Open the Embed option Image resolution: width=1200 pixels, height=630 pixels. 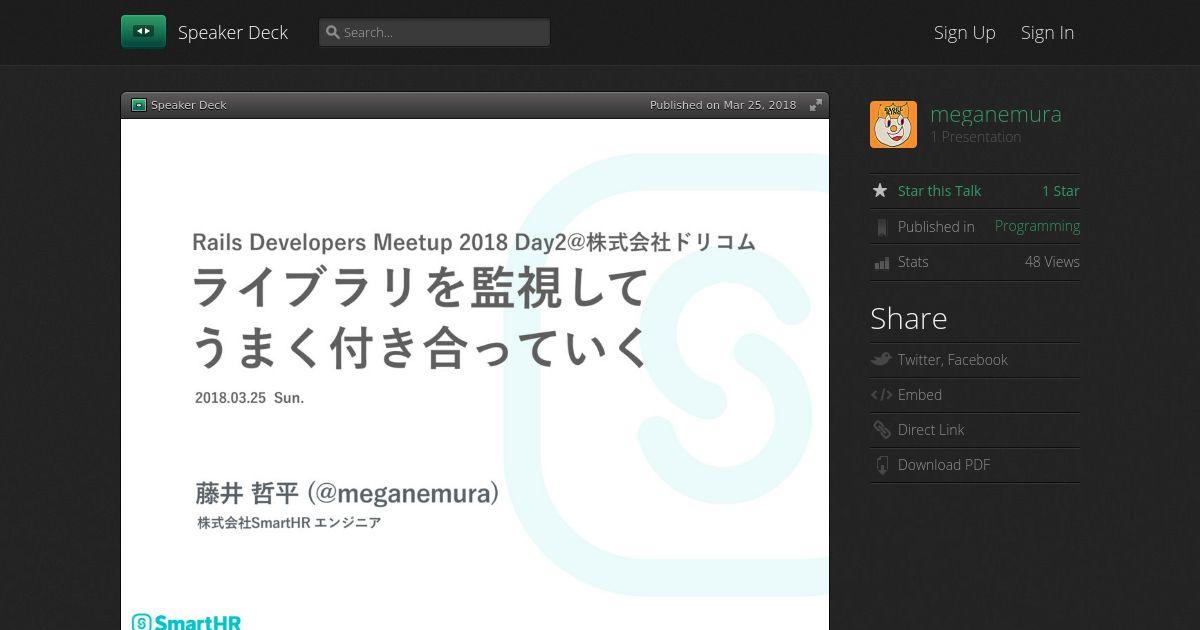coord(920,395)
